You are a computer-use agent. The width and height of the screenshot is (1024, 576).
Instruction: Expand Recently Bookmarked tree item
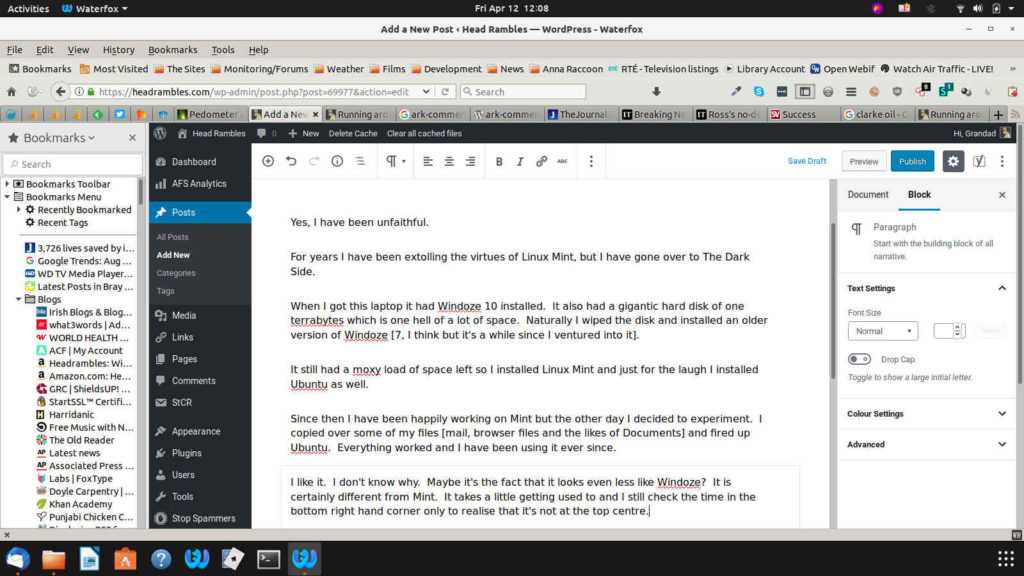[18, 210]
